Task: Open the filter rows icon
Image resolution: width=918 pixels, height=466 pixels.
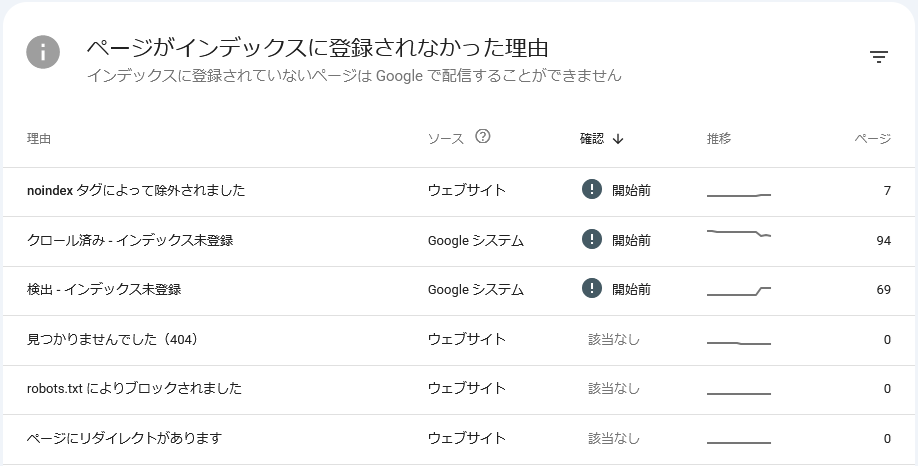Action: click(x=879, y=57)
